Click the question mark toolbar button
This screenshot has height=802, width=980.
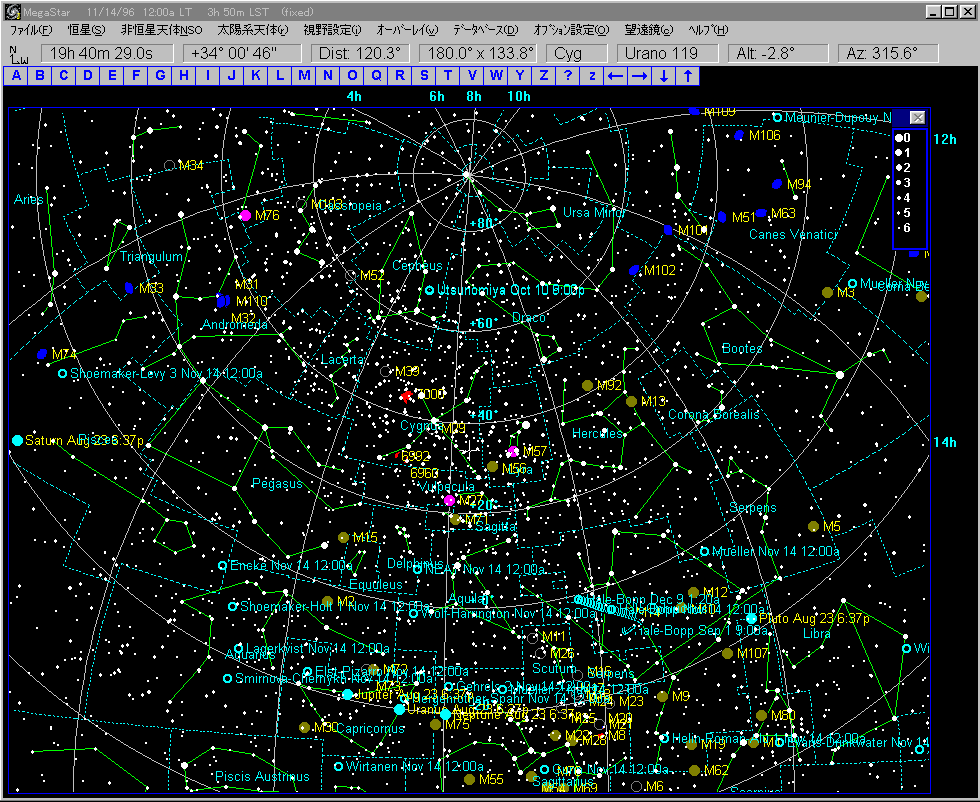tap(568, 76)
